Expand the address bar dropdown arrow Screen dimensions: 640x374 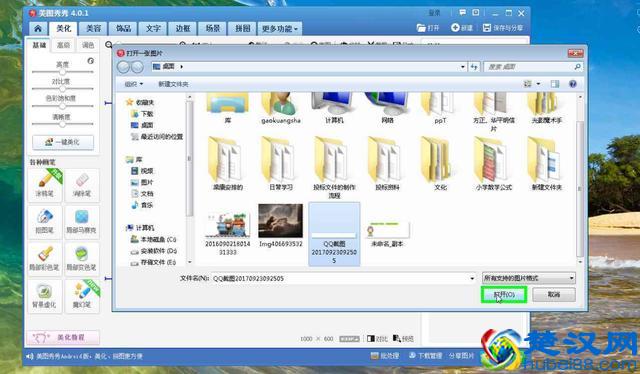pyautogui.click(x=462, y=67)
